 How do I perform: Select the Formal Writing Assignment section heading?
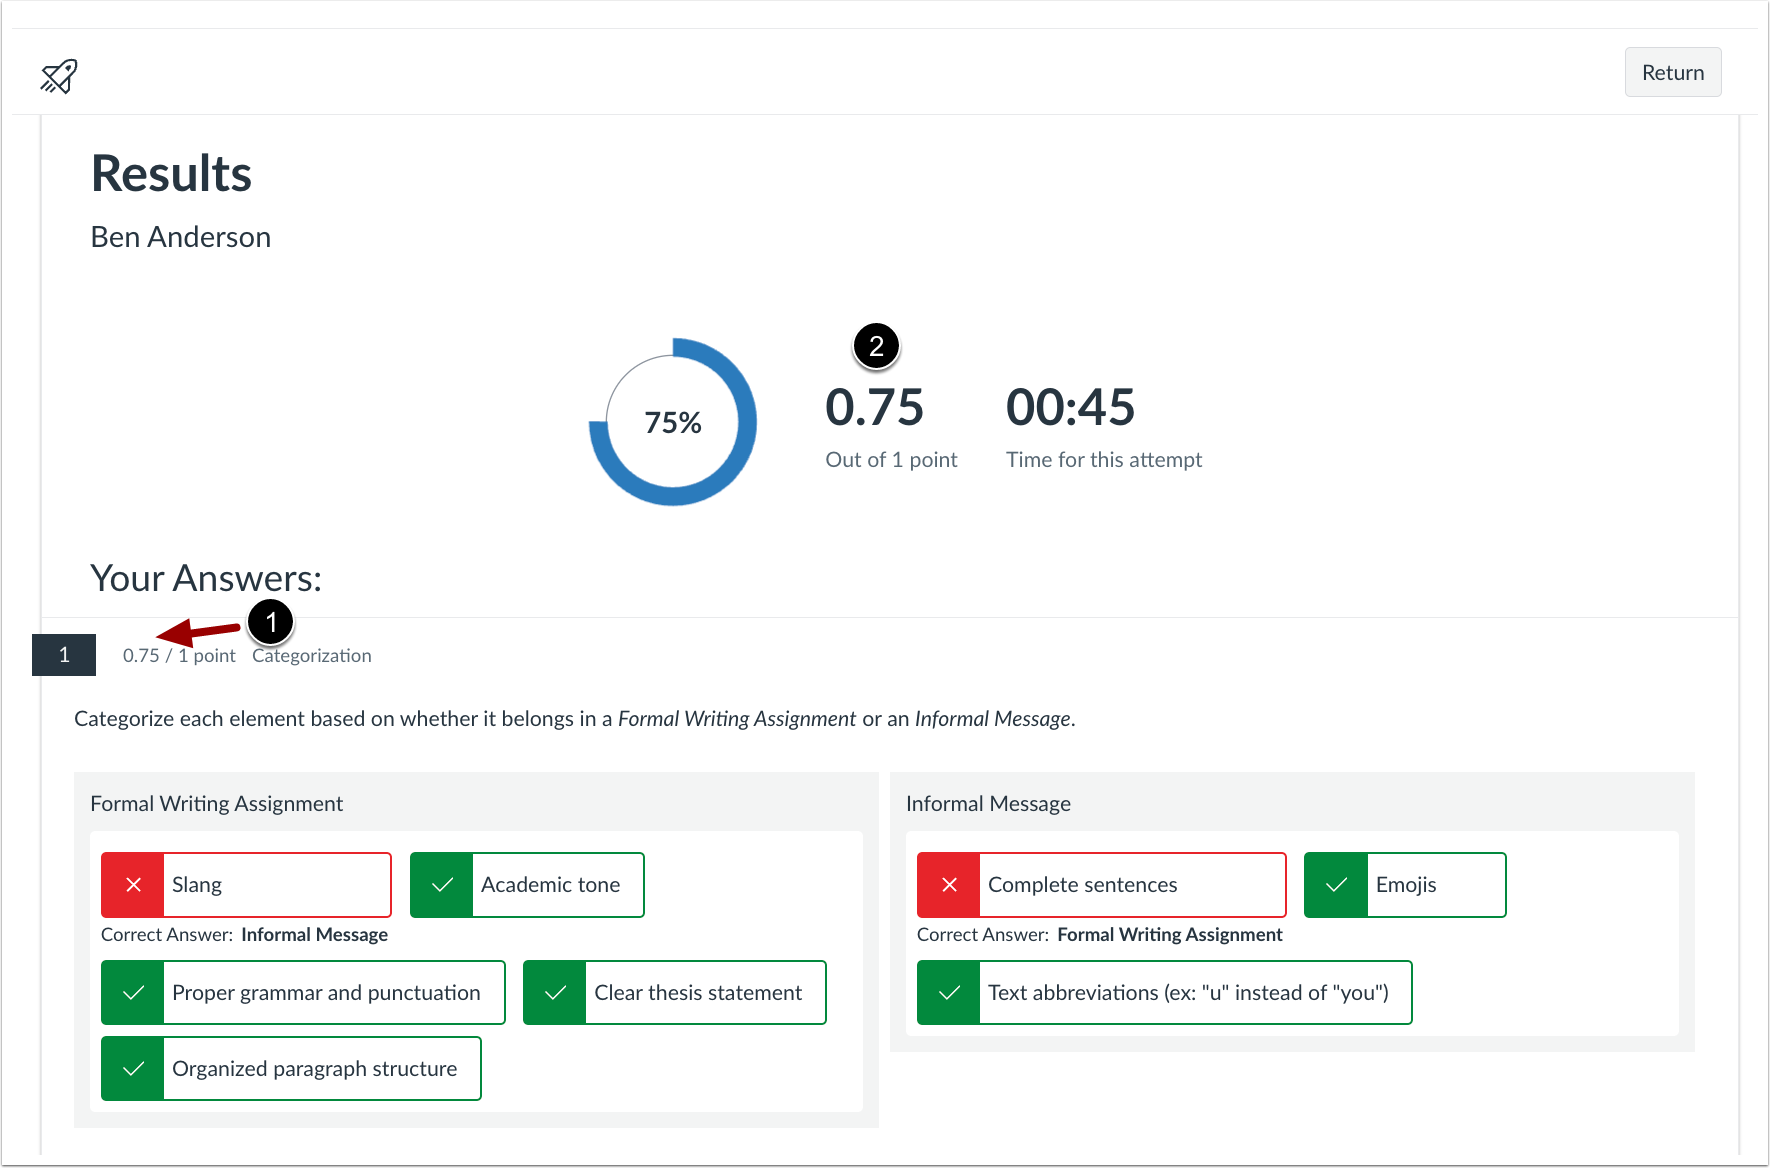click(x=216, y=803)
